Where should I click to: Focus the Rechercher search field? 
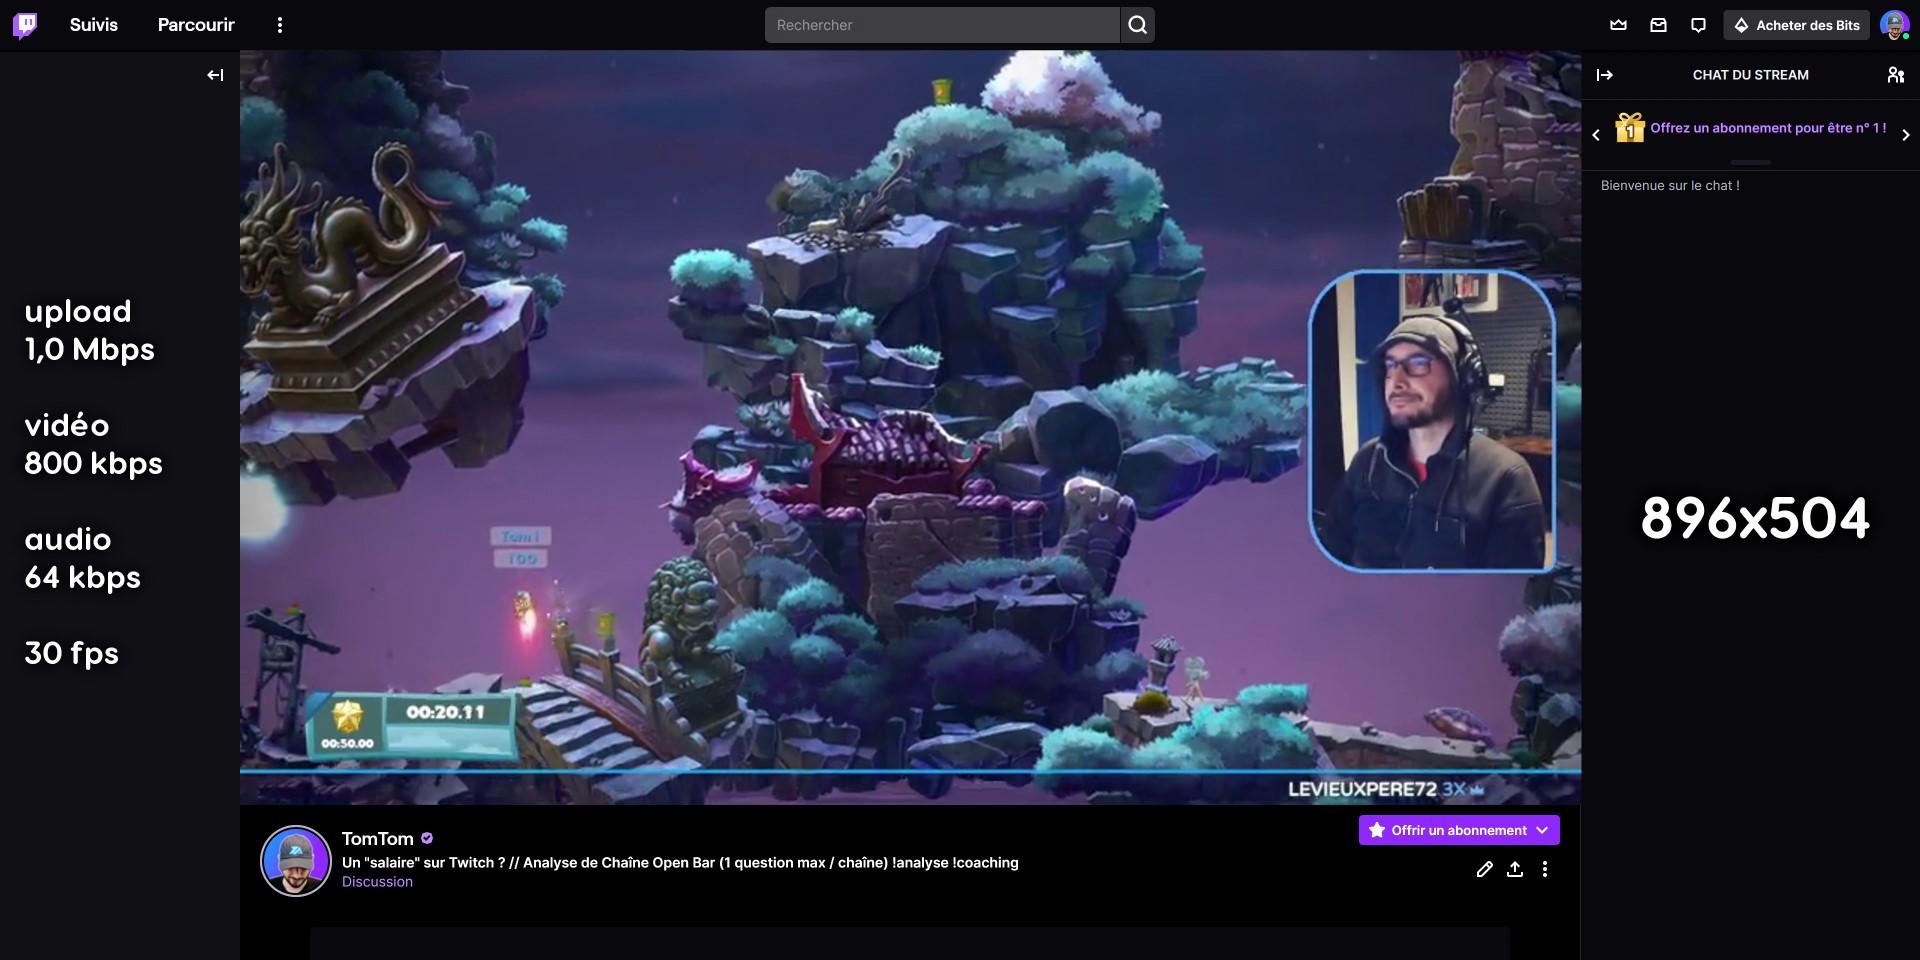coord(942,25)
